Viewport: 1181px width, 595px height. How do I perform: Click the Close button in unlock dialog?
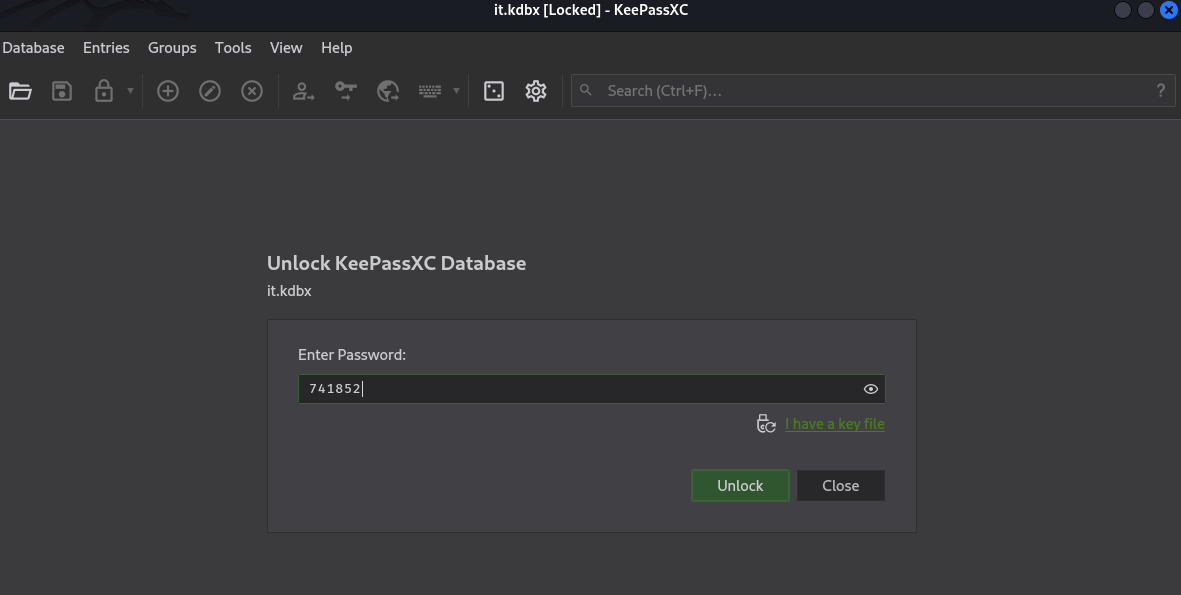click(841, 486)
